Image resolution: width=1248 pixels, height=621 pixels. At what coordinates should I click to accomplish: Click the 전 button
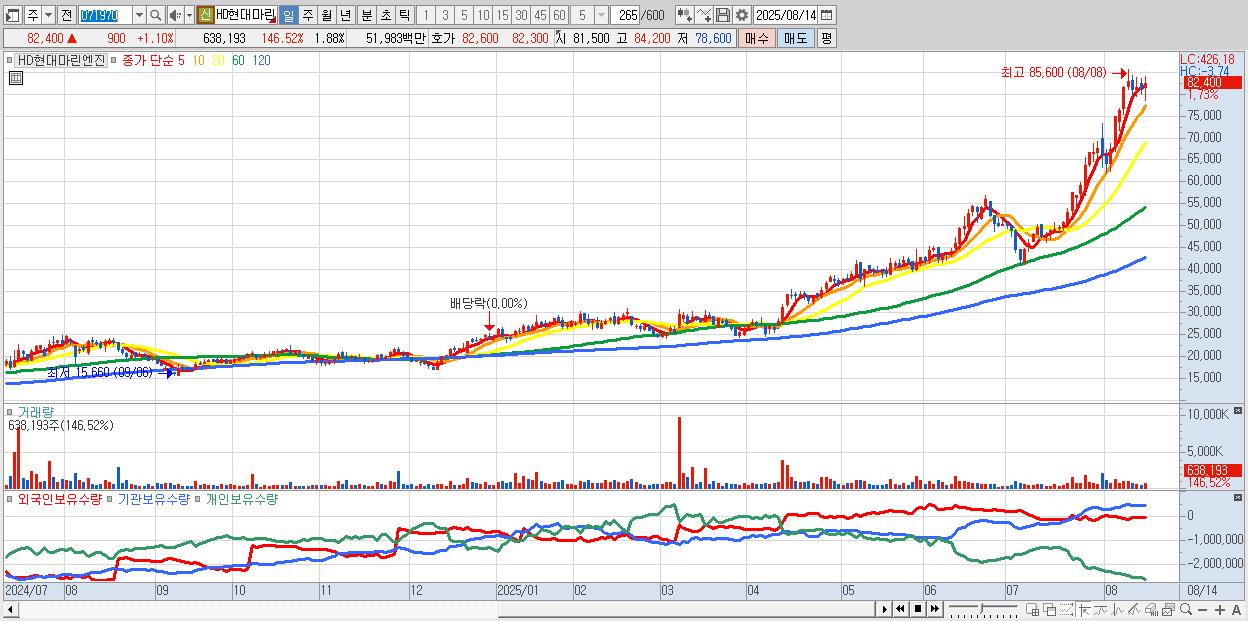coord(66,15)
